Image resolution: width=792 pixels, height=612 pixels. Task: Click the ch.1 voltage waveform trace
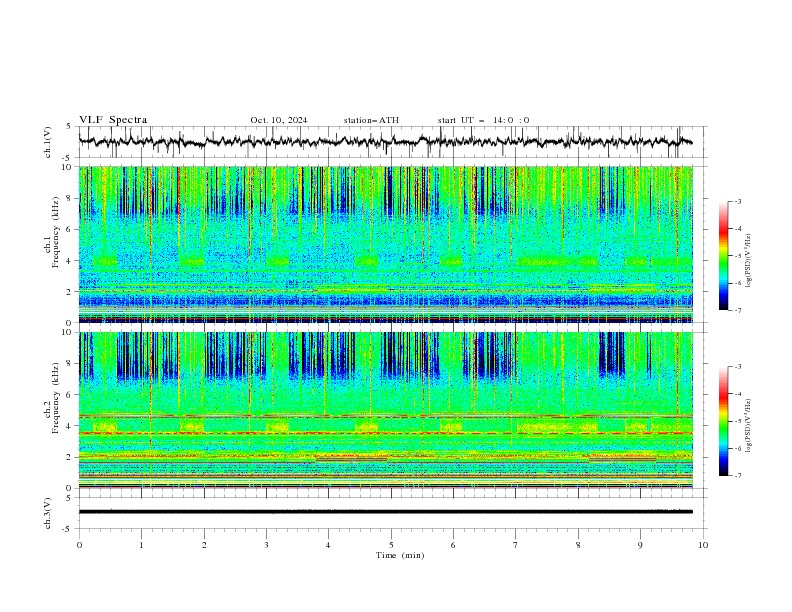coord(385,142)
